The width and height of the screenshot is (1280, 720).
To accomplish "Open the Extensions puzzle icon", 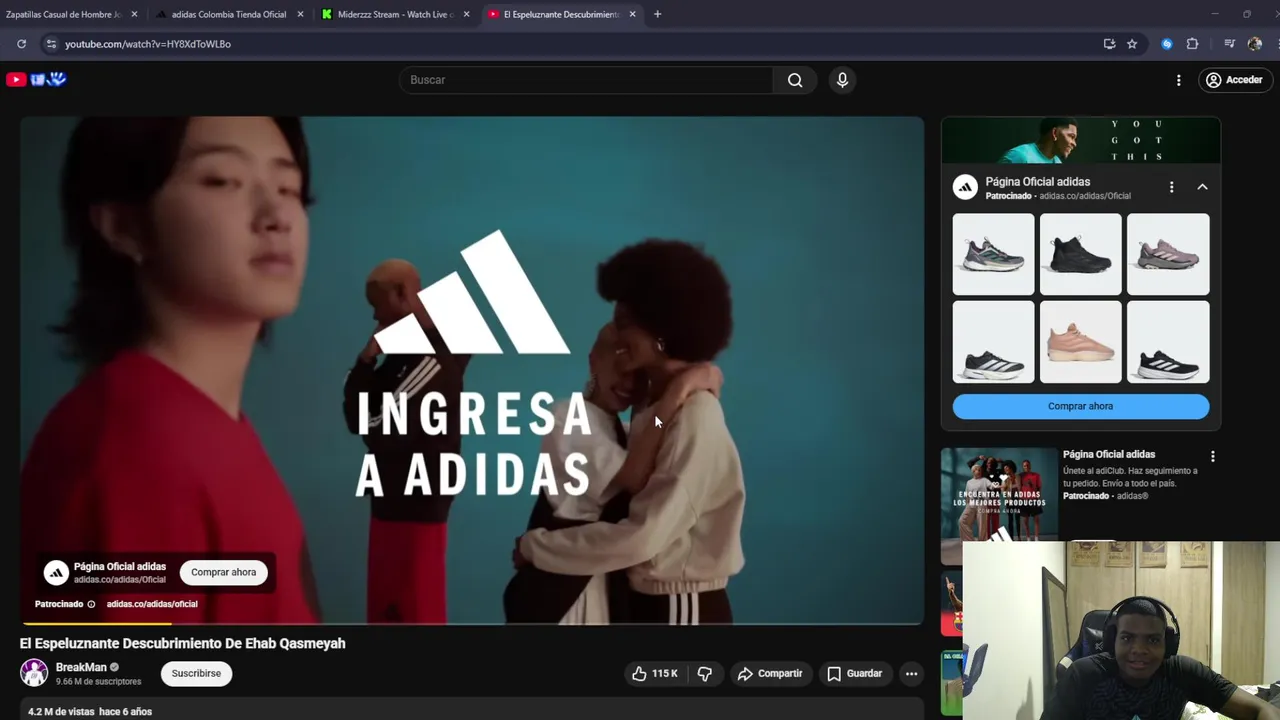I will [x=1192, y=44].
